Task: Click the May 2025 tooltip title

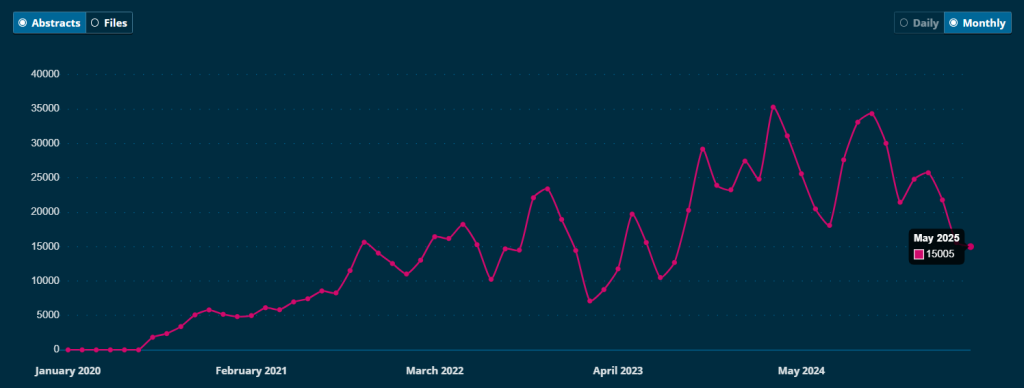Action: click(x=936, y=238)
